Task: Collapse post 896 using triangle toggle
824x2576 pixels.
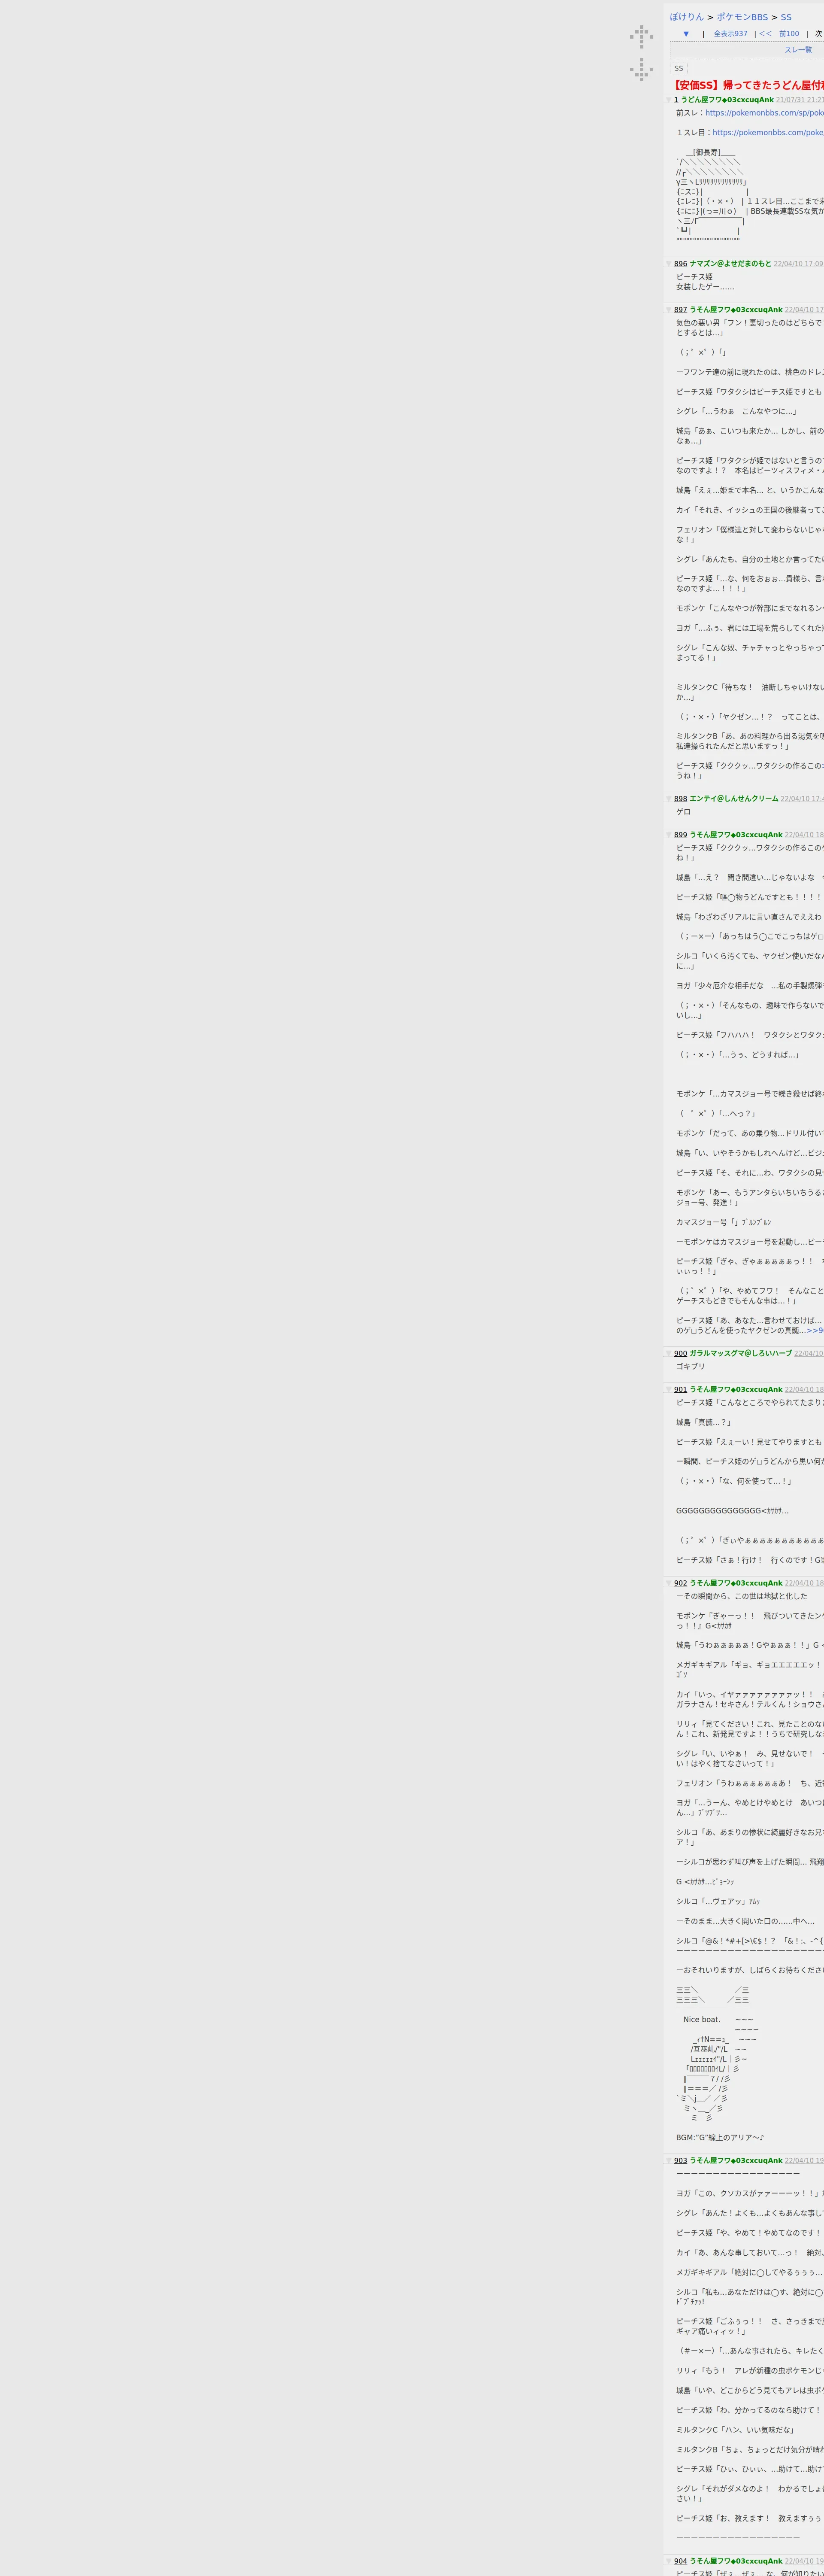Action: pos(669,264)
